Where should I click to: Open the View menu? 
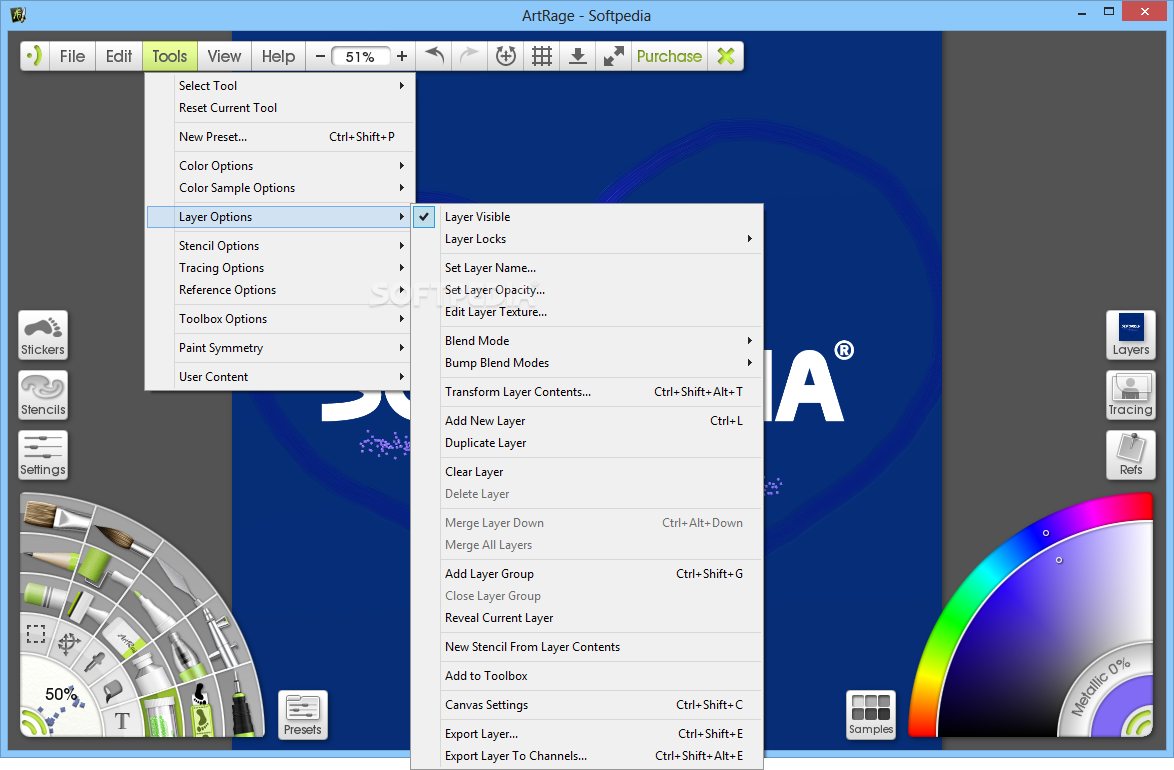pos(224,56)
